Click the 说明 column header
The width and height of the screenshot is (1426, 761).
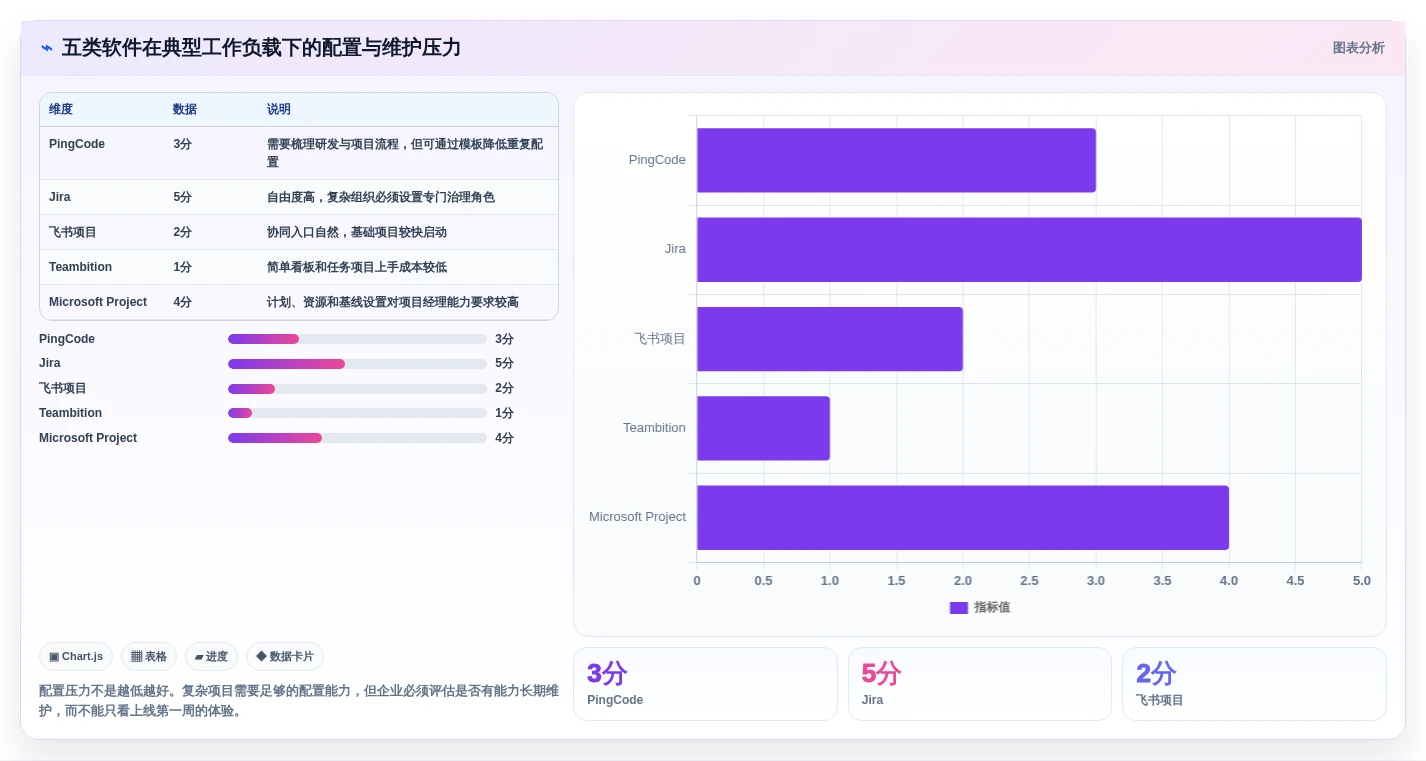pyautogui.click(x=279, y=110)
